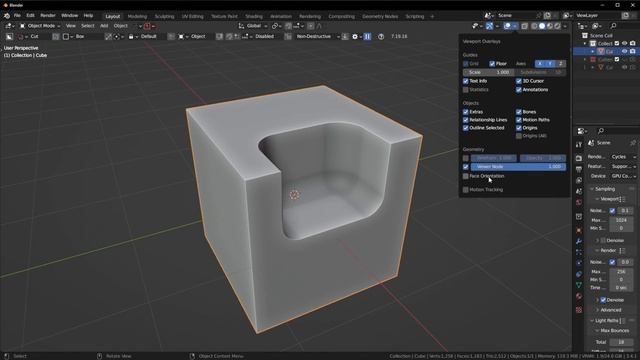Open the Tool properties tab
This screenshot has height=360, width=640.
tap(579, 144)
